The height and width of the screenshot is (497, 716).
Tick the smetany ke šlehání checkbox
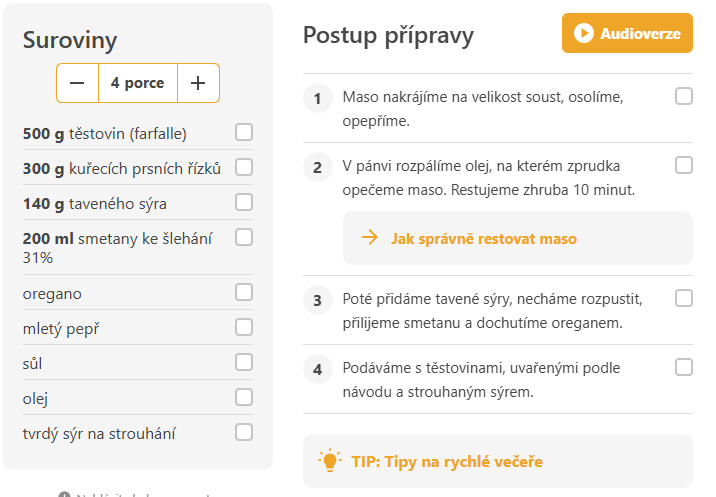pos(244,238)
